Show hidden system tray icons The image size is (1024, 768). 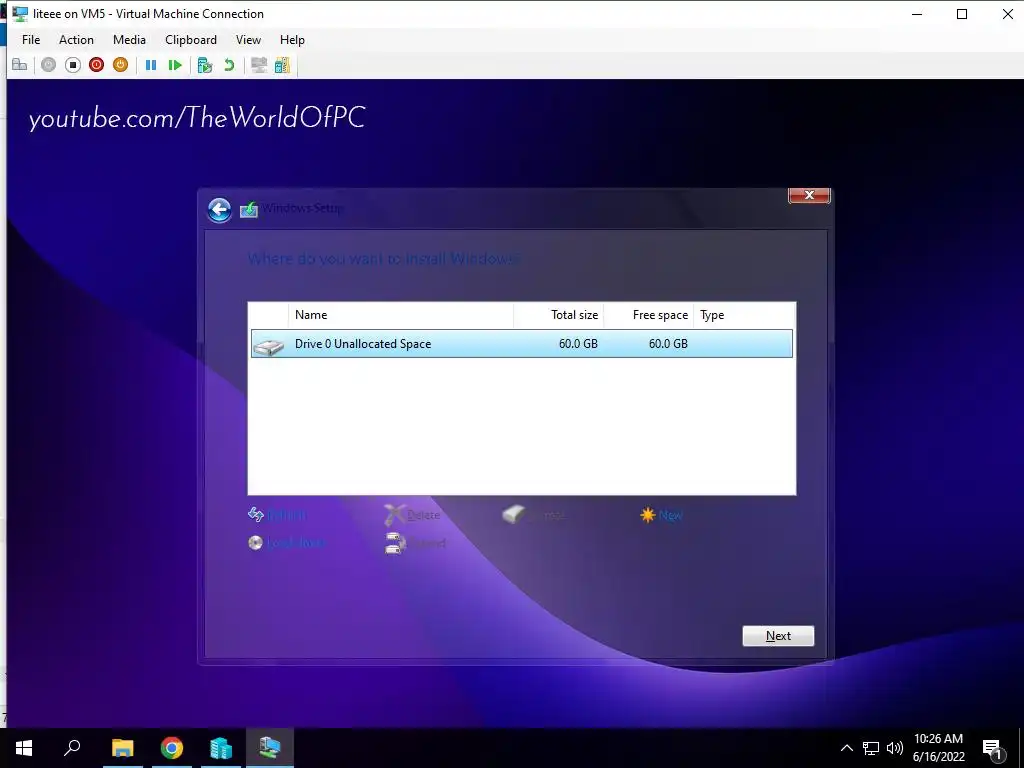pos(846,748)
